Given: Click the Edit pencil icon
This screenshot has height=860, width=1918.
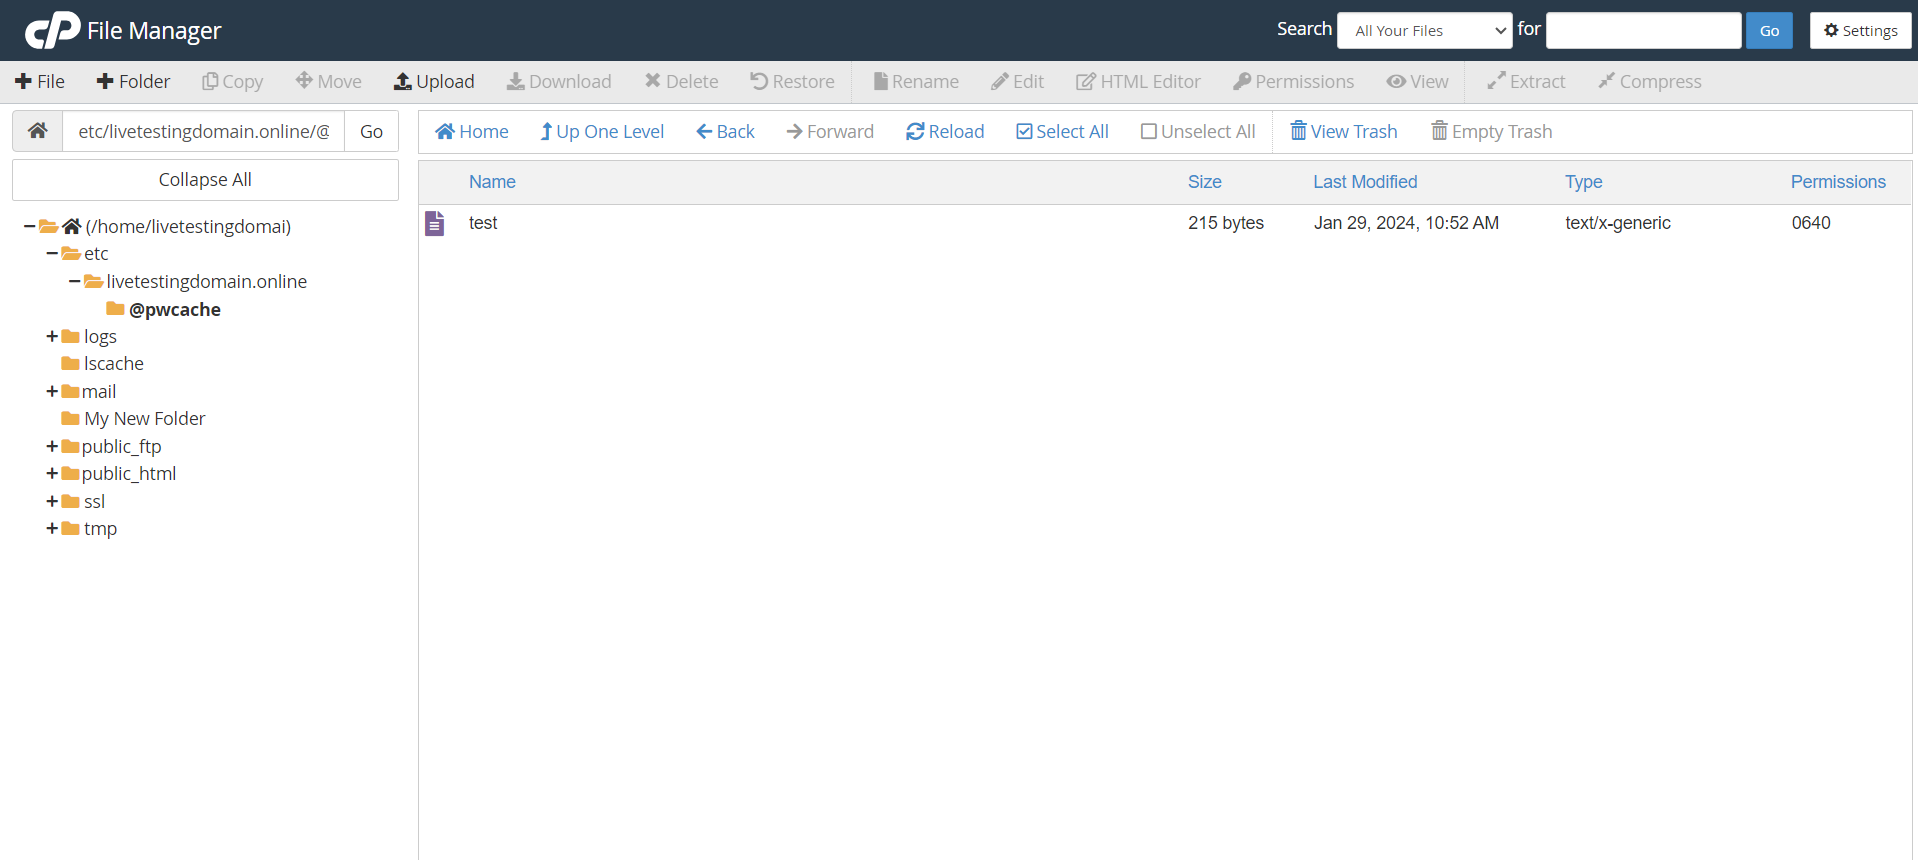Looking at the screenshot, I should [x=999, y=81].
